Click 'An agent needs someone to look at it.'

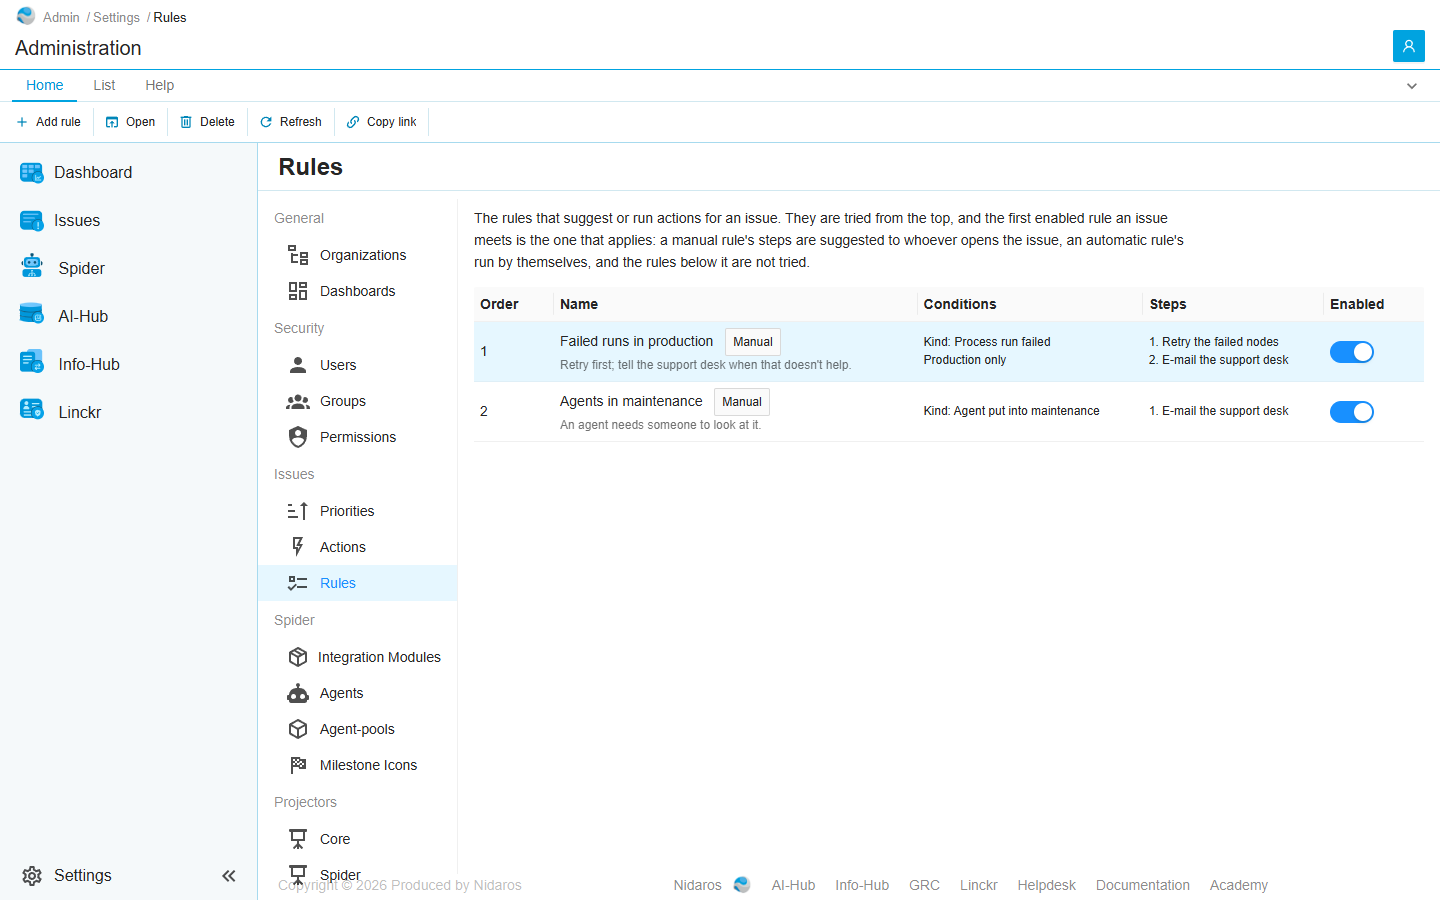(660, 425)
